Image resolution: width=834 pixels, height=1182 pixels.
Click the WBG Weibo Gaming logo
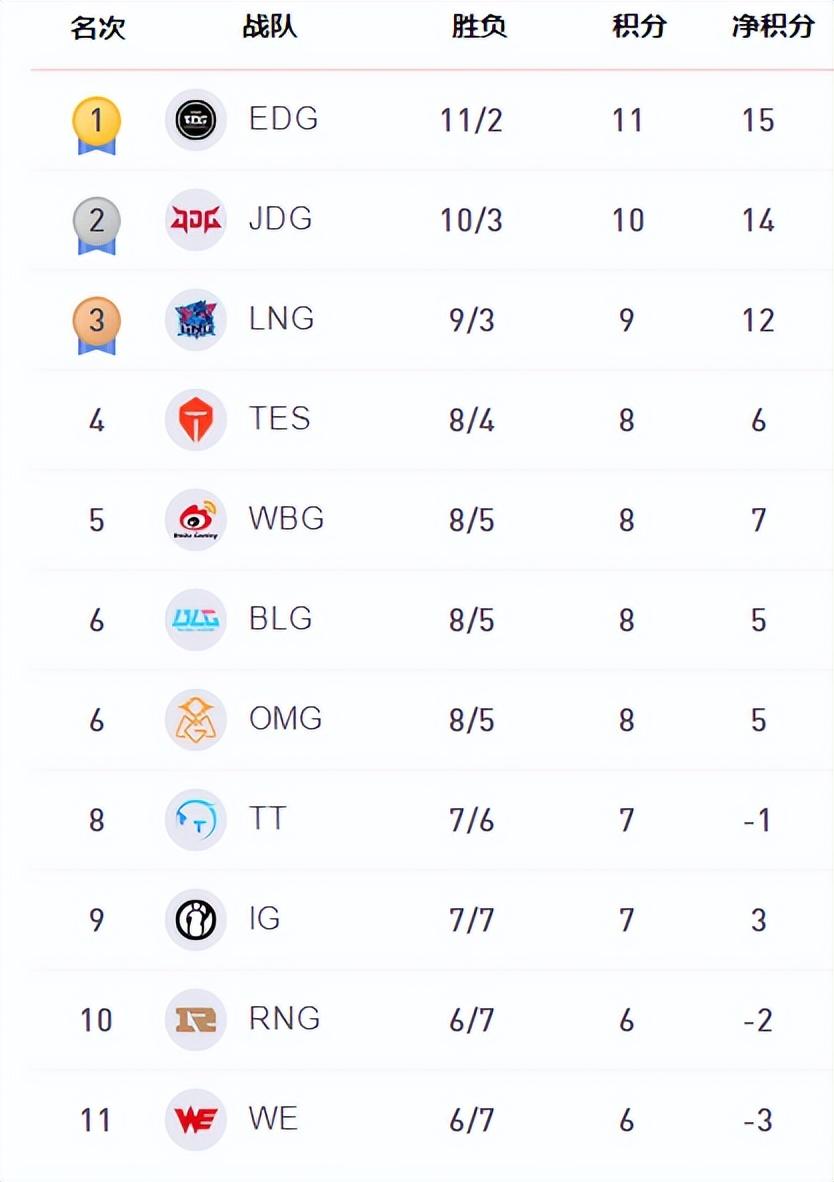(195, 520)
